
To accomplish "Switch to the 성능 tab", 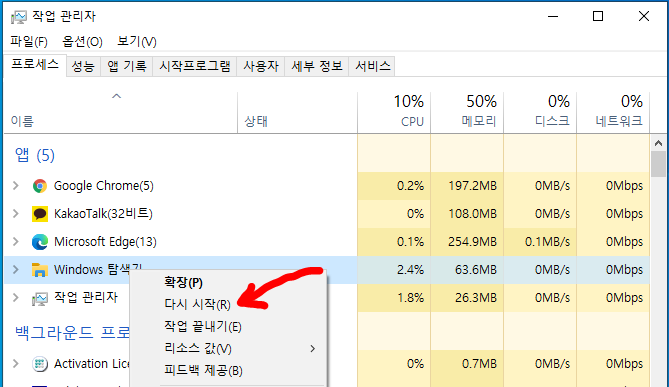I will 83,66.
